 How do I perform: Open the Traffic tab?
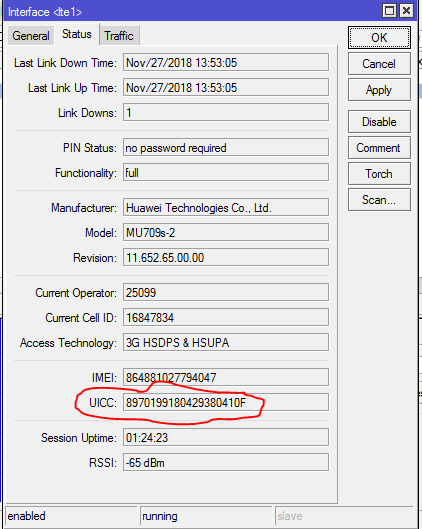(119, 35)
